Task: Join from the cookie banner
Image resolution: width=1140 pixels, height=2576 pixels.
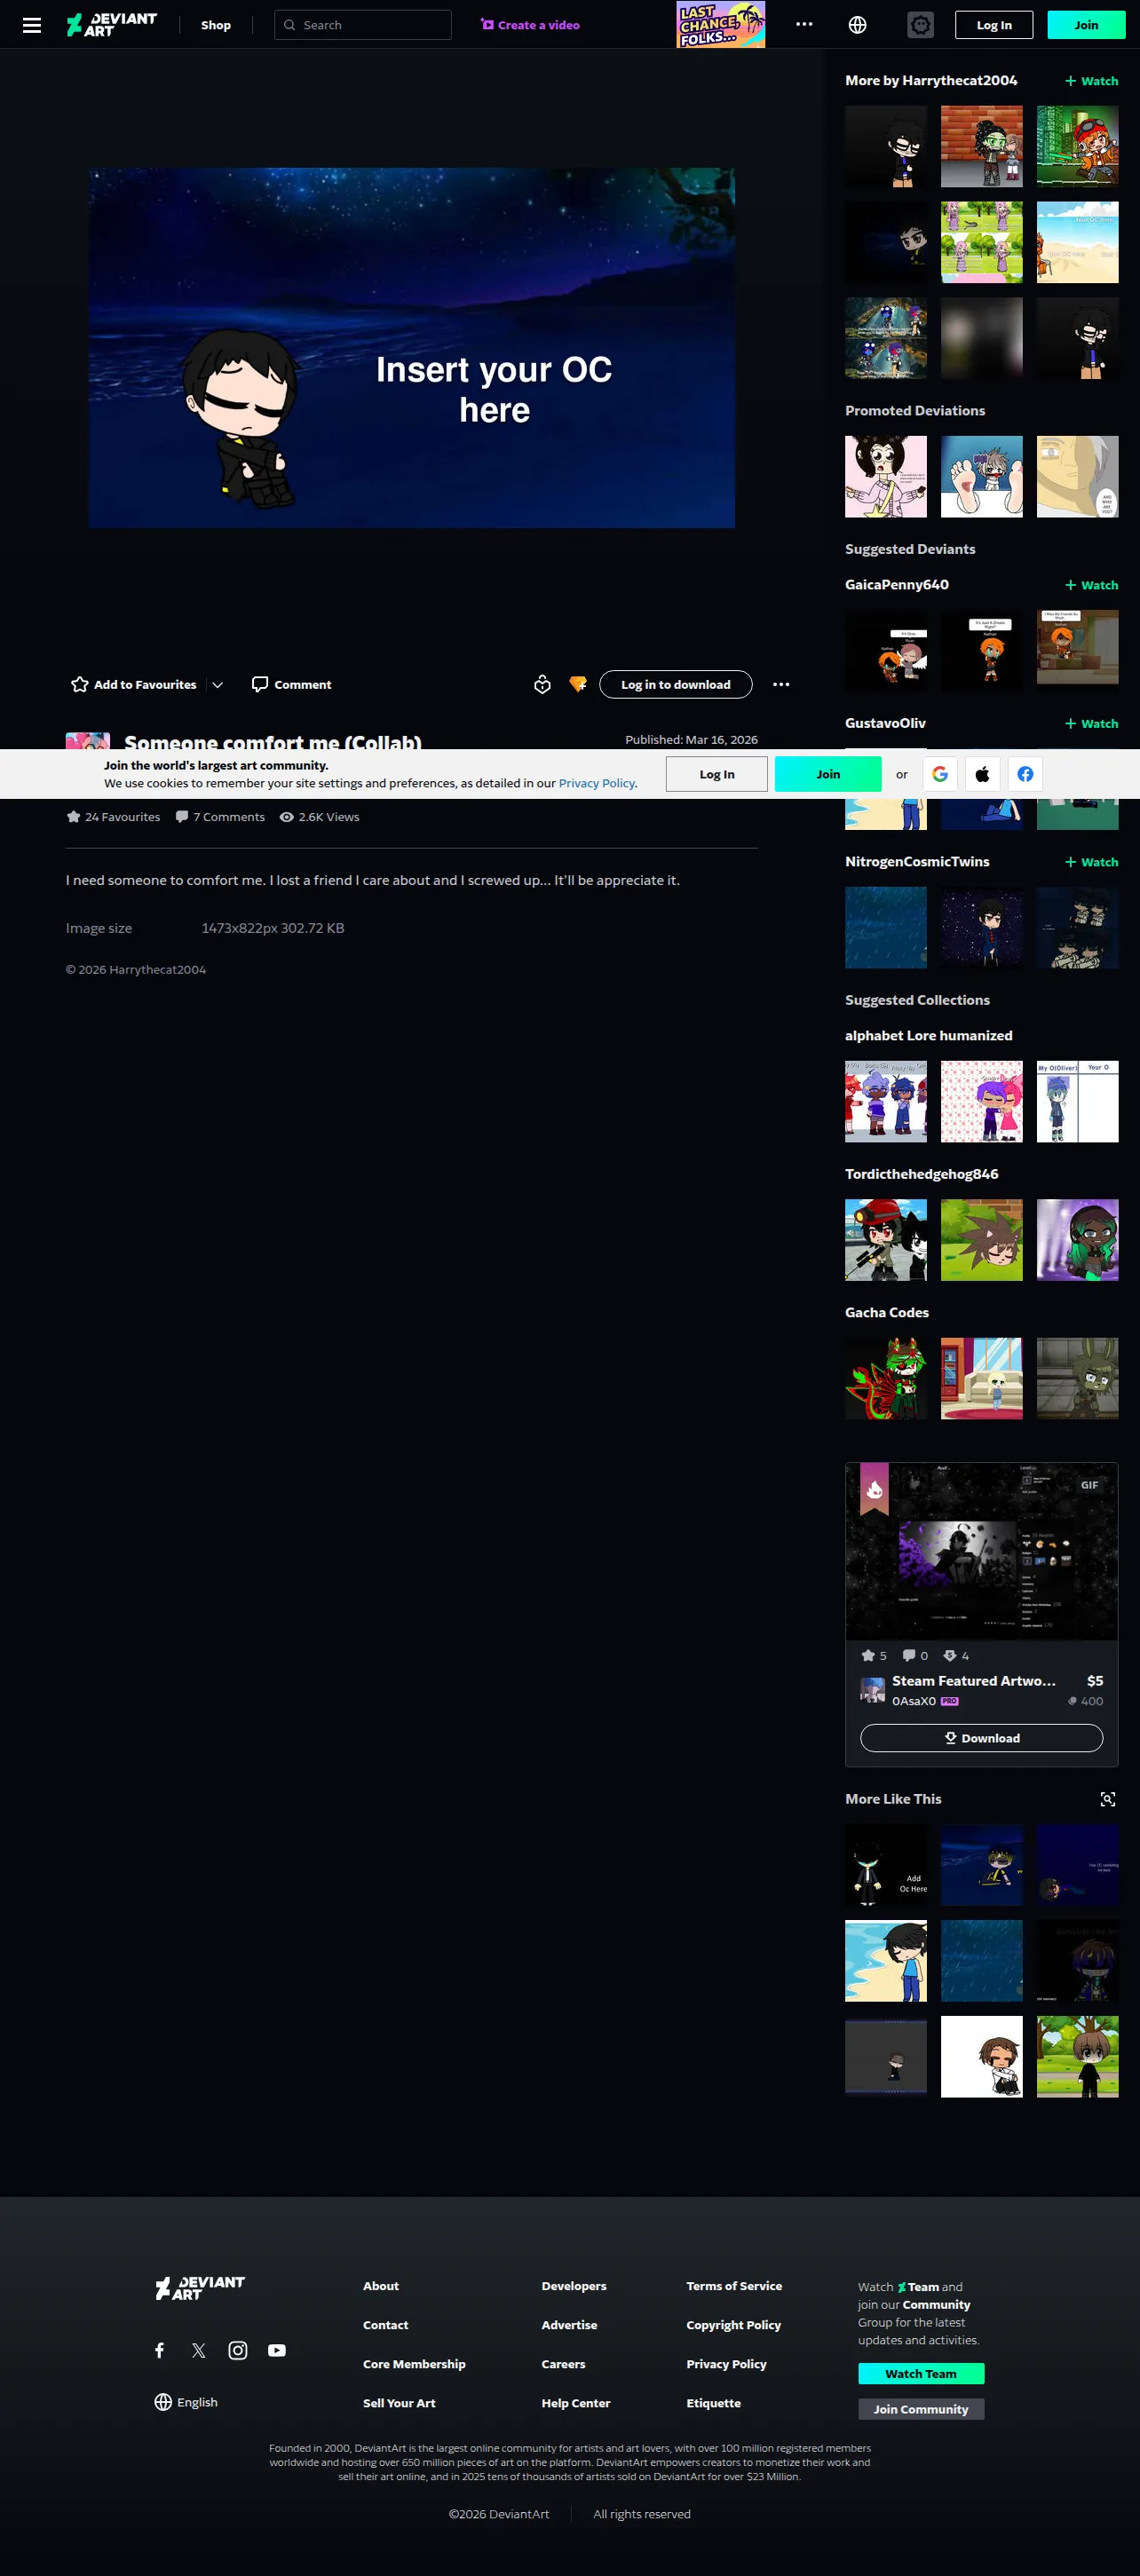Action: pyautogui.click(x=828, y=774)
